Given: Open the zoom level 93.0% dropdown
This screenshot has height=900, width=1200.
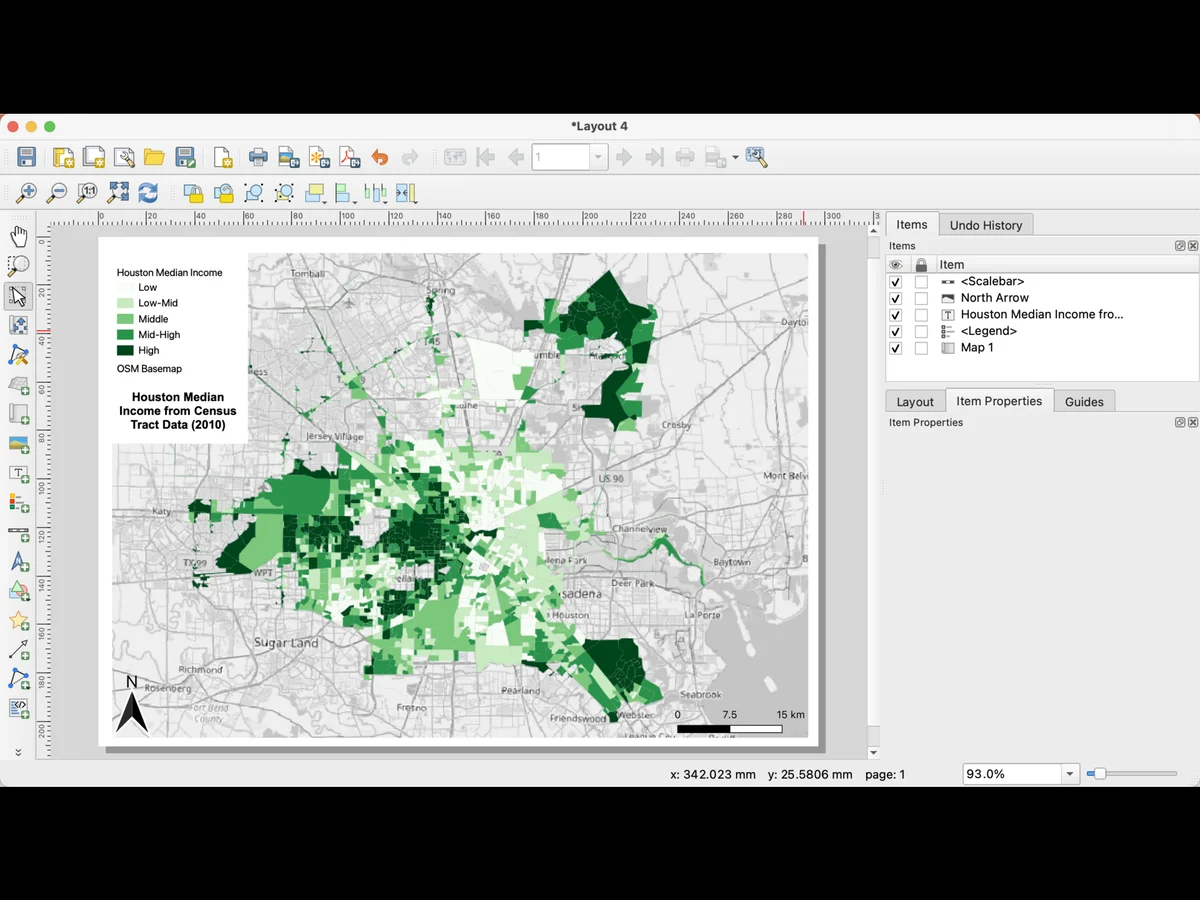Looking at the screenshot, I should click(x=1071, y=774).
